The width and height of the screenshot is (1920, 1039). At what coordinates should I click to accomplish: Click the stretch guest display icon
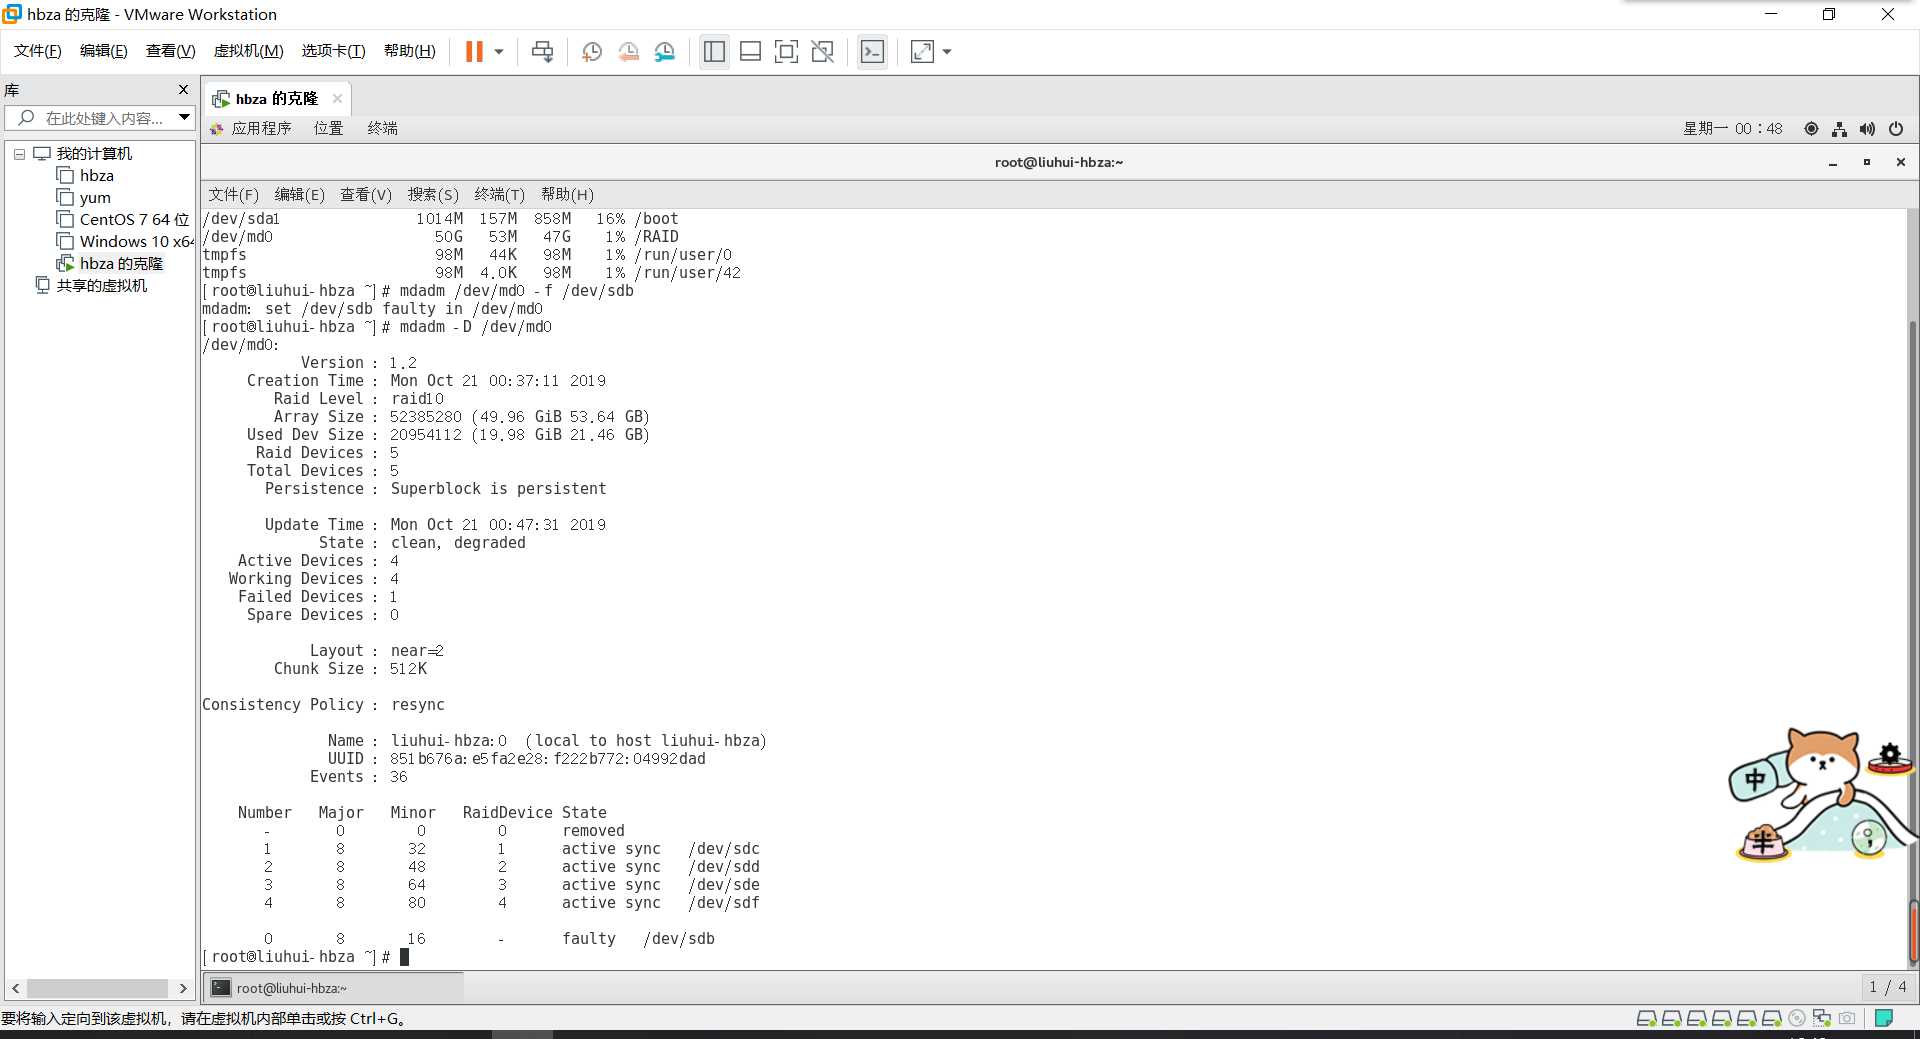[922, 52]
